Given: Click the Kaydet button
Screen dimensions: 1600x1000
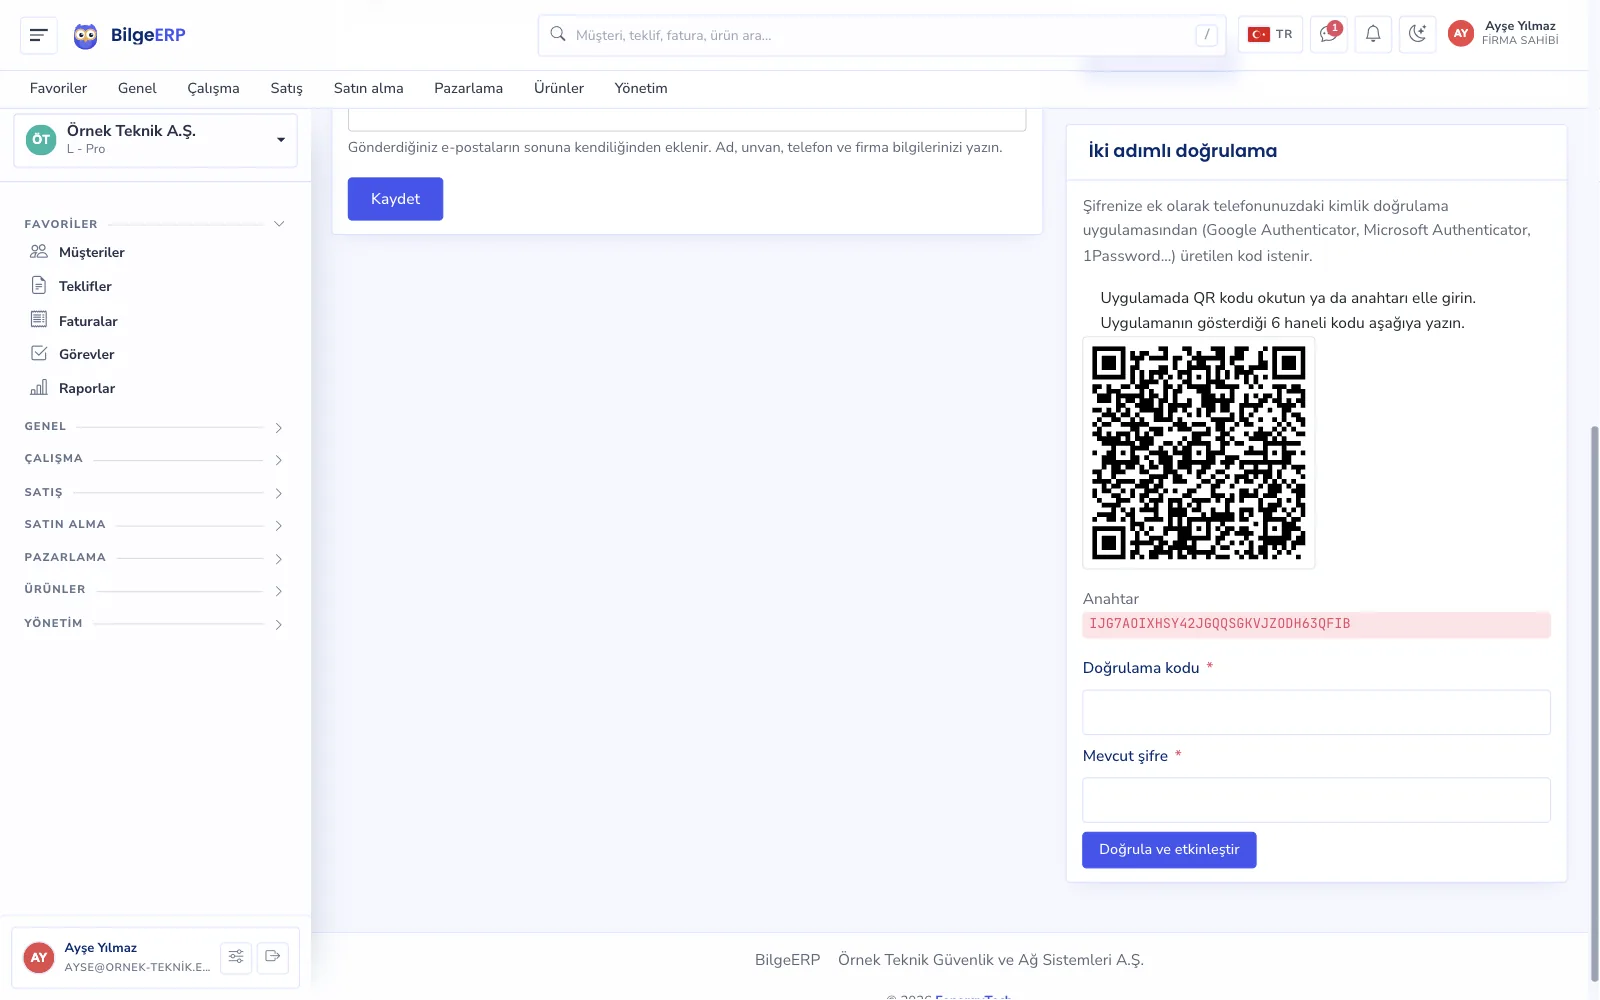Looking at the screenshot, I should (395, 199).
